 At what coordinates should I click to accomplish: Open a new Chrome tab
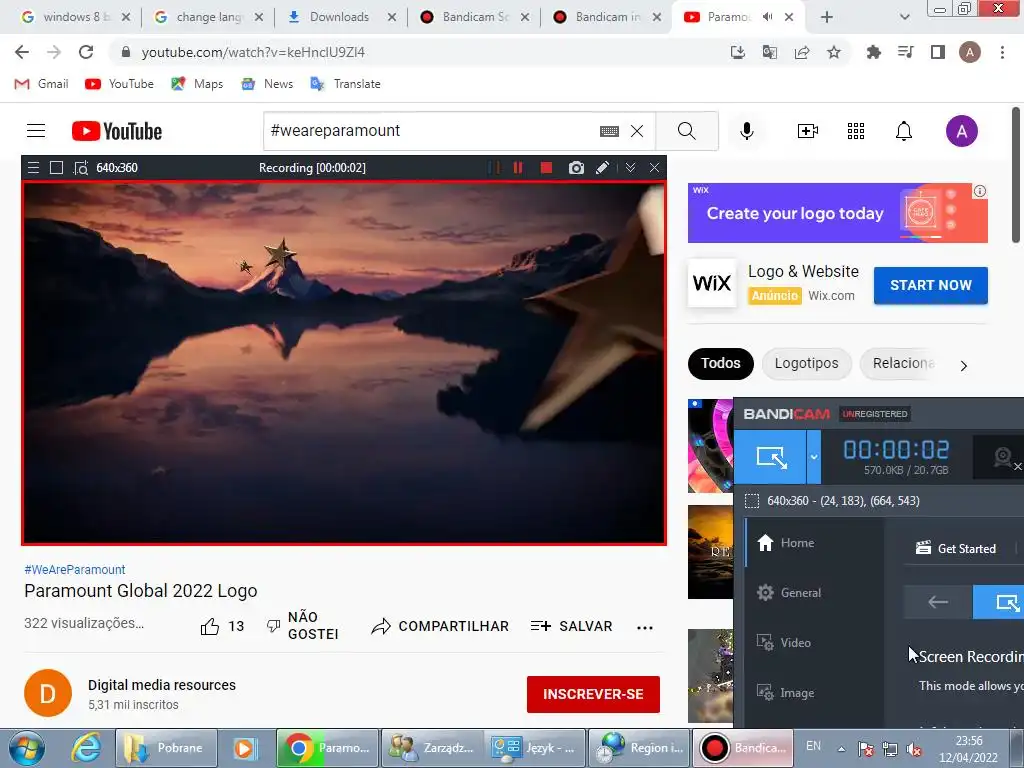coord(826,17)
